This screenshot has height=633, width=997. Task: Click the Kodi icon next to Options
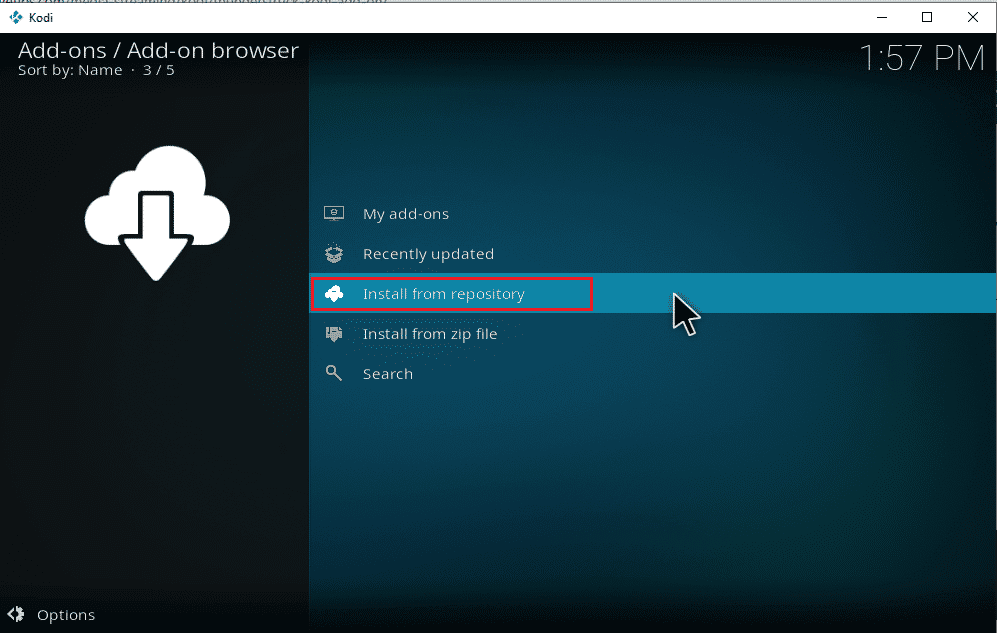click(x=17, y=614)
